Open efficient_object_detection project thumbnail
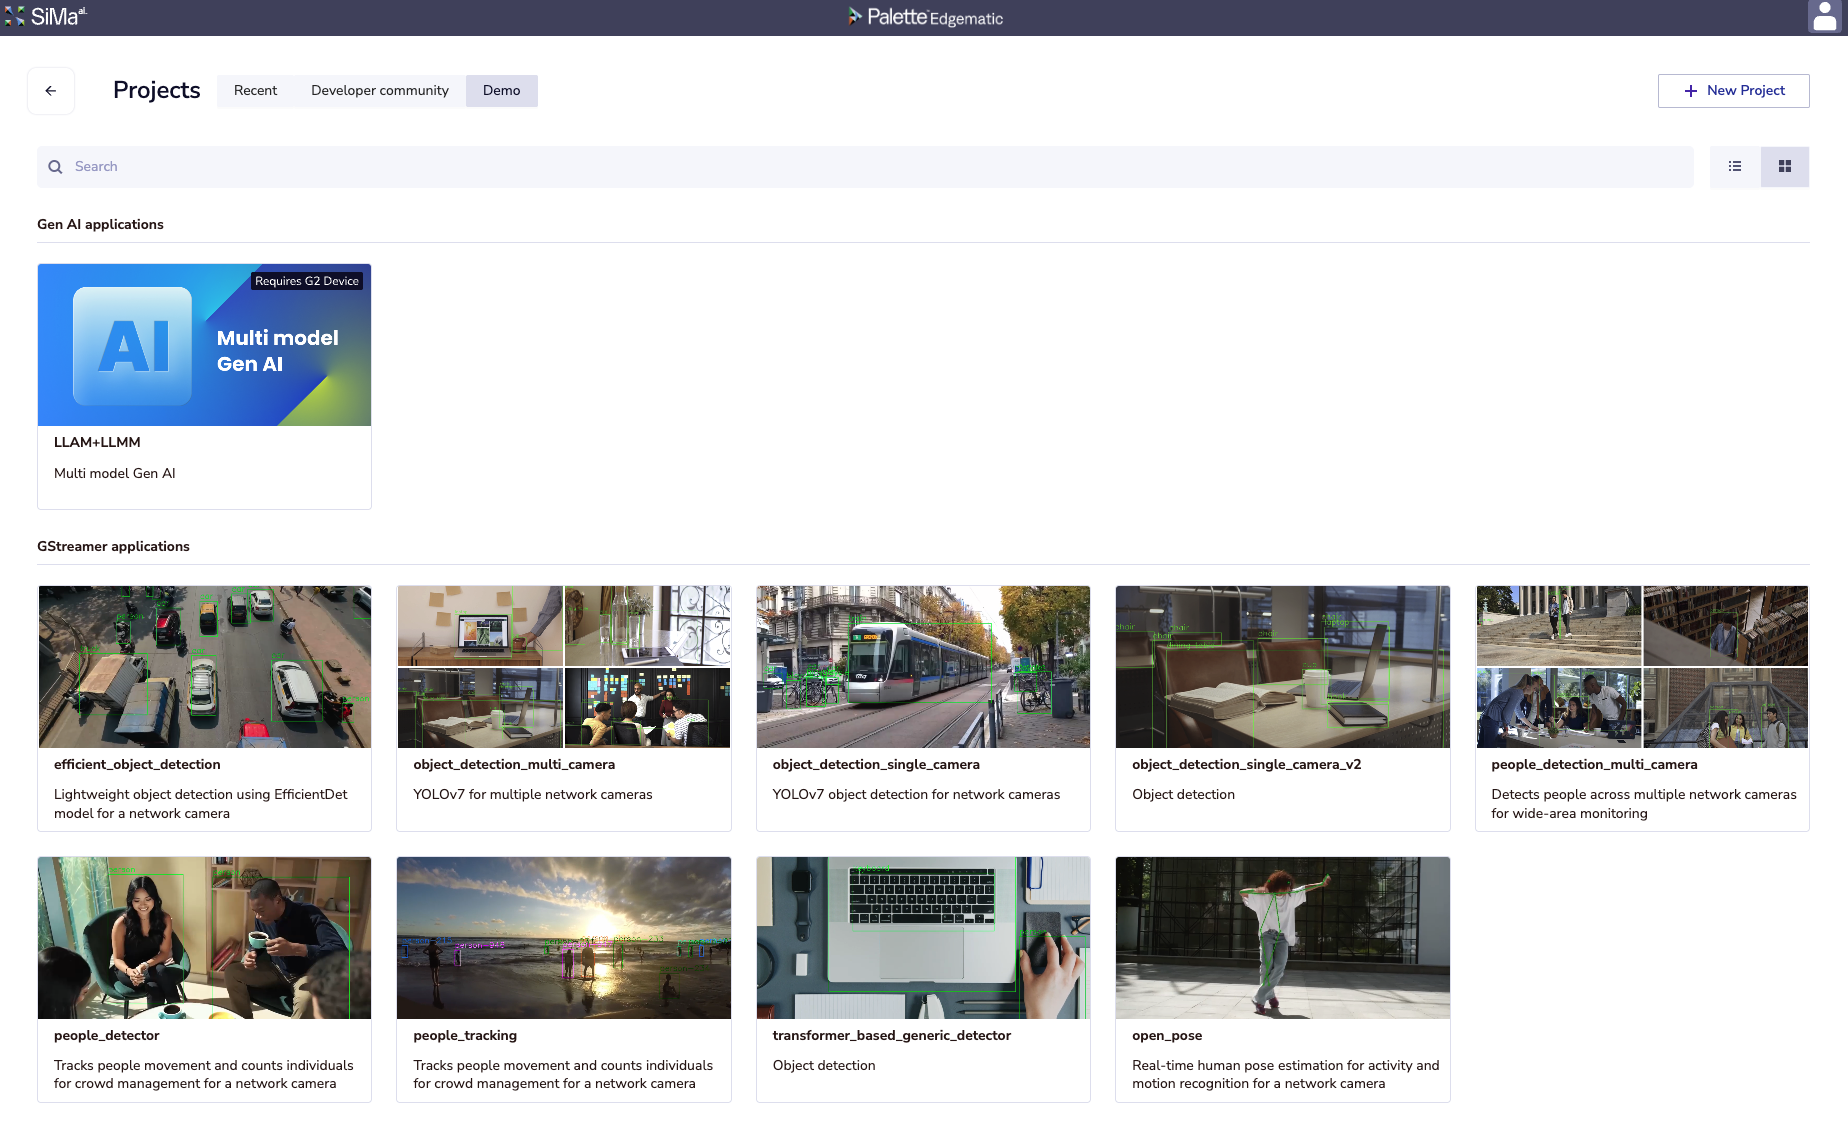The height and width of the screenshot is (1134, 1848). [204, 667]
